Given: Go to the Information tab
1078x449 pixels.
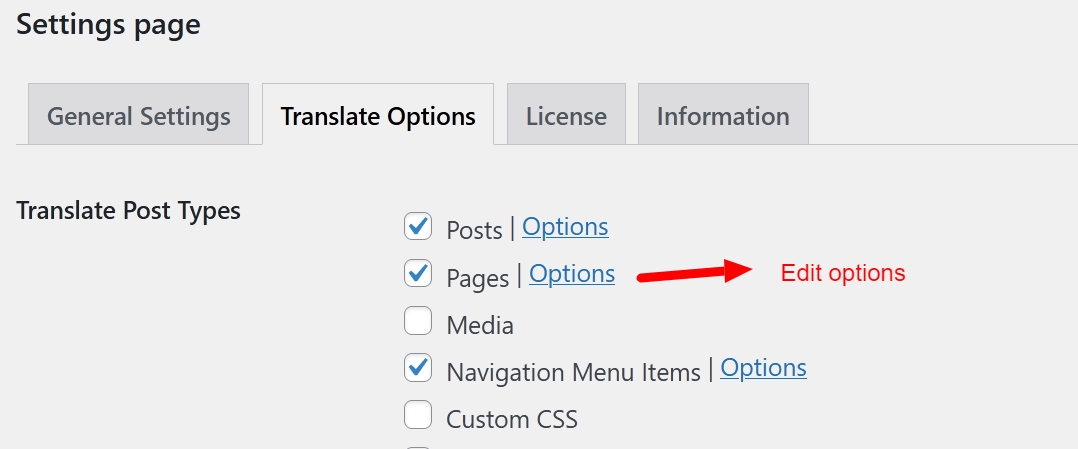Looking at the screenshot, I should point(723,114).
